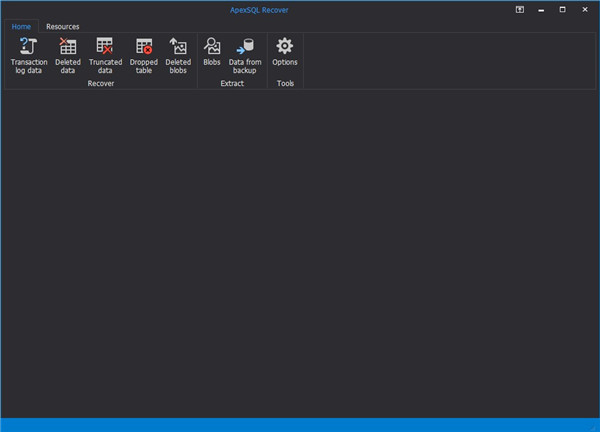The height and width of the screenshot is (432, 600).
Task: Open Transaction log data recovery
Action: [x=29, y=55]
